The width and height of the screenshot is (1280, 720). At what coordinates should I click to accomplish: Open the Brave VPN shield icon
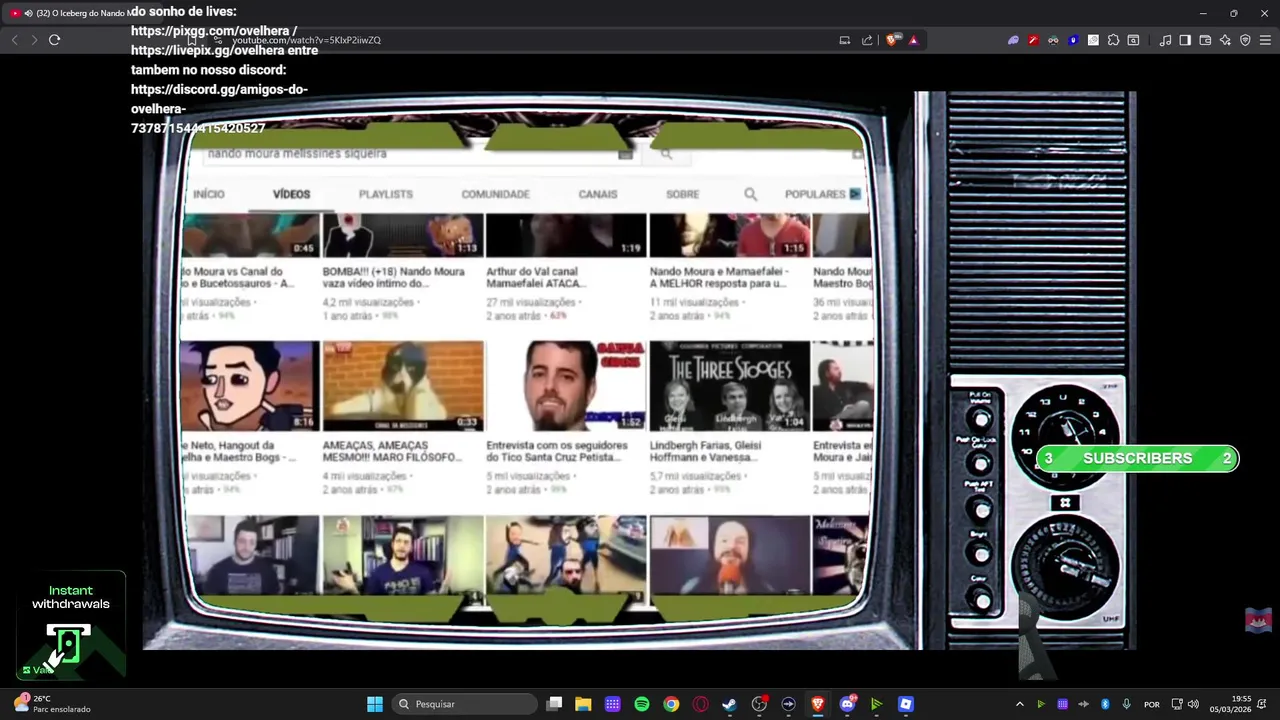coord(1245,40)
